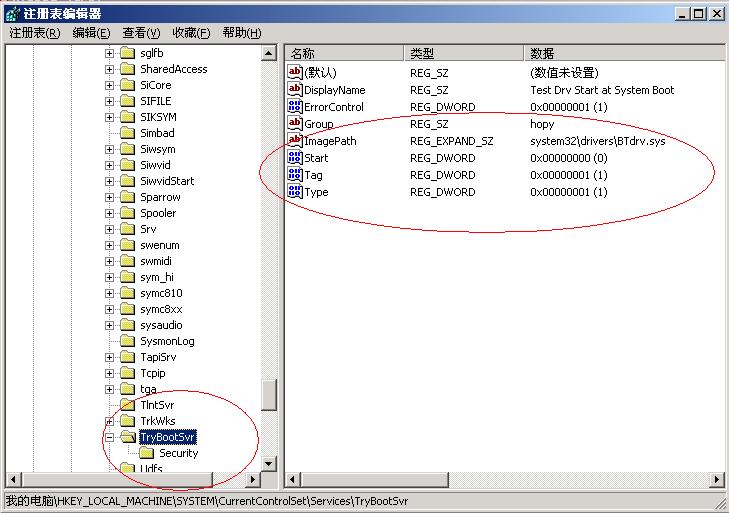Click the value pane horizontal scrollbar thumb

pyautogui.click(x=374, y=479)
